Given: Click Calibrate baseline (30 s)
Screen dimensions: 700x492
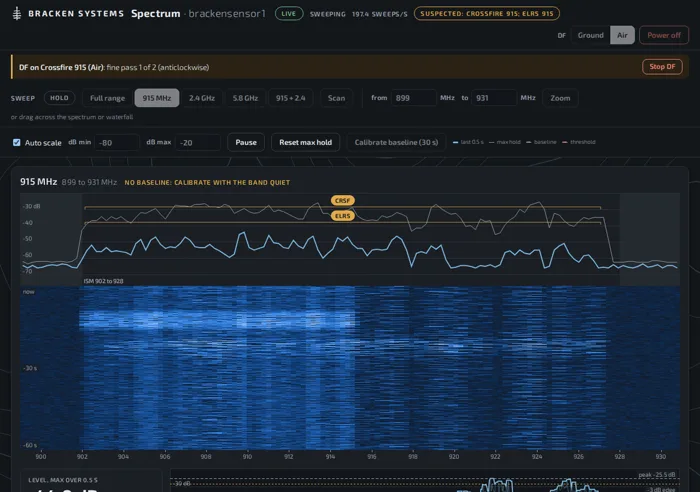Looking at the screenshot, I should pos(396,142).
